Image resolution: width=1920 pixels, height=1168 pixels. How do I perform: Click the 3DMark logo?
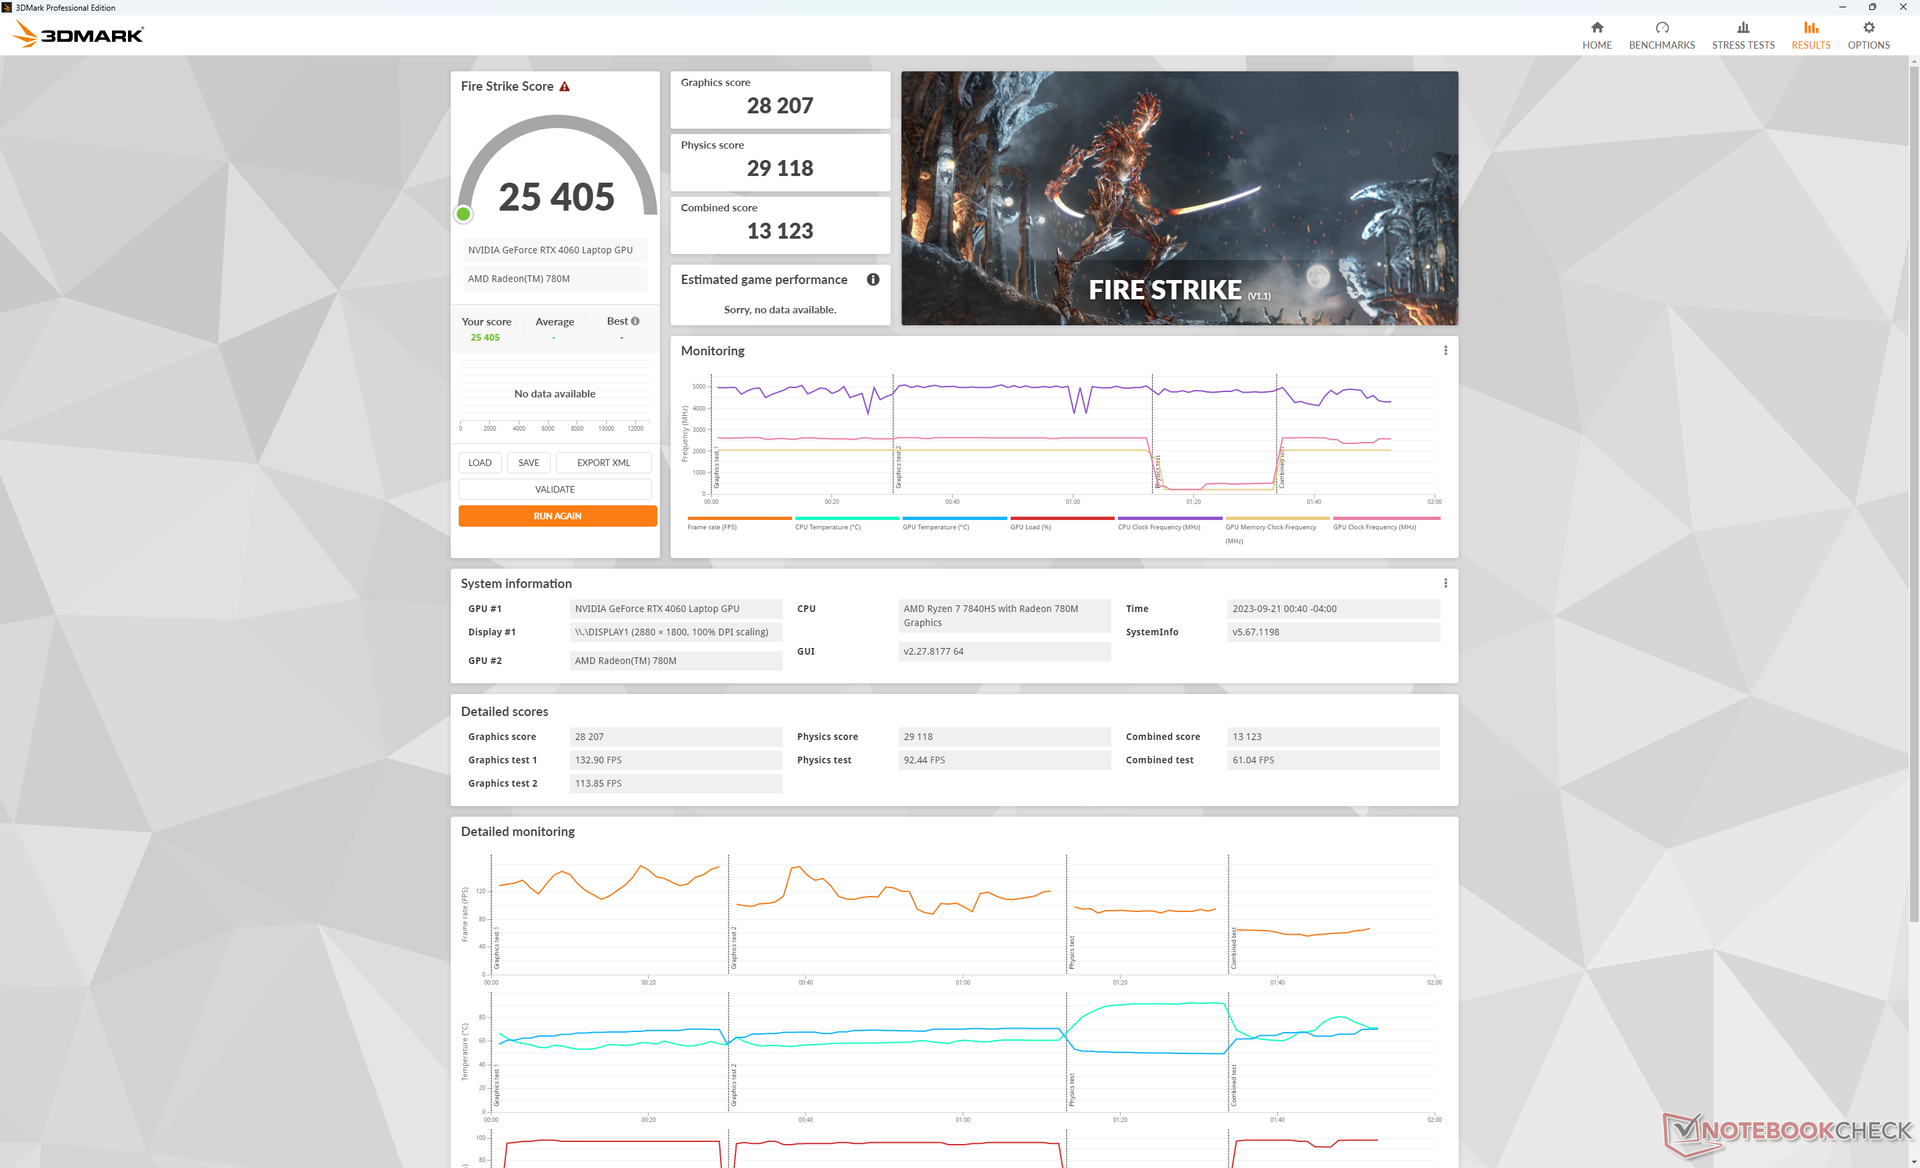pos(78,35)
